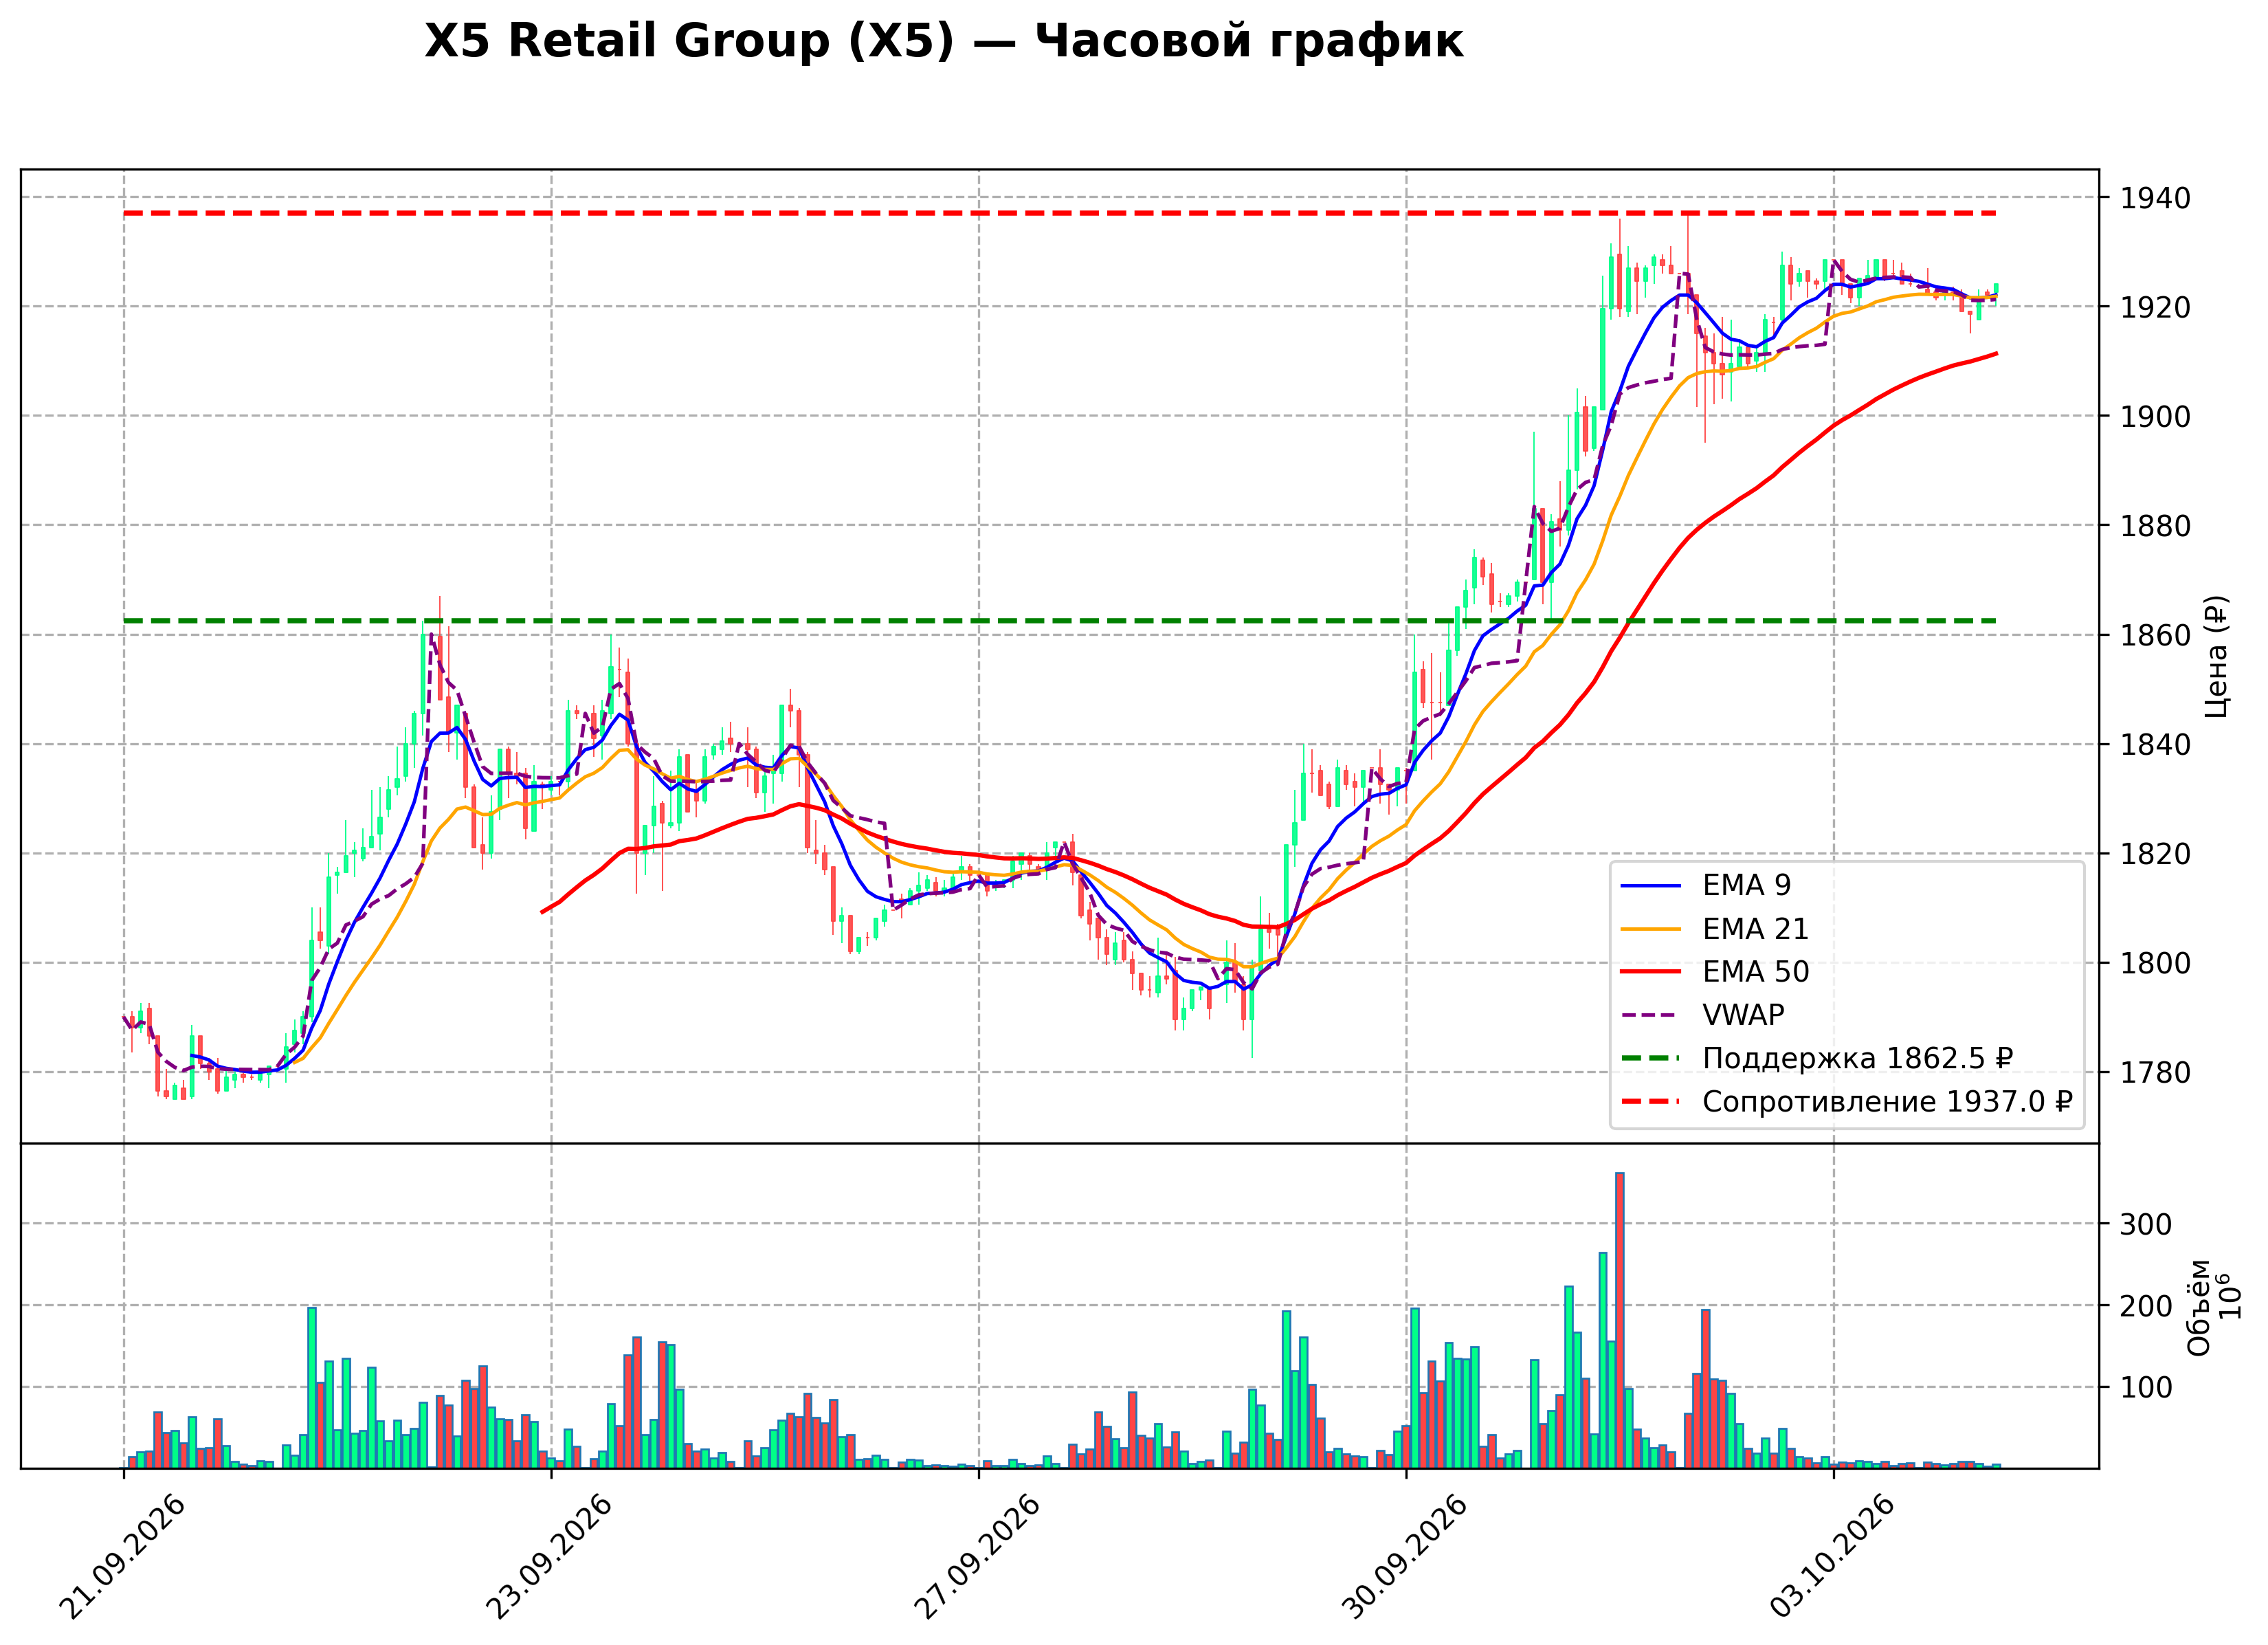
Task: Click the date label 23.09.2026
Action: (549, 1557)
